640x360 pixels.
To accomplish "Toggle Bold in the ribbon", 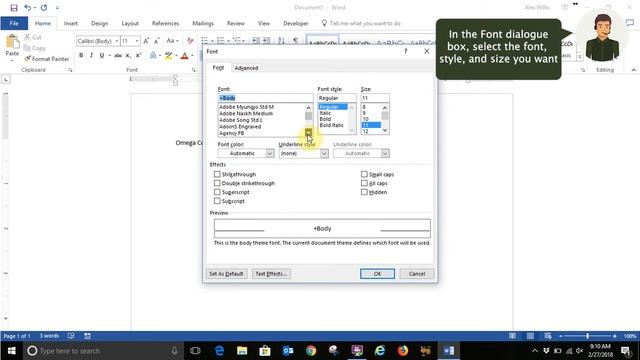I will [81, 55].
